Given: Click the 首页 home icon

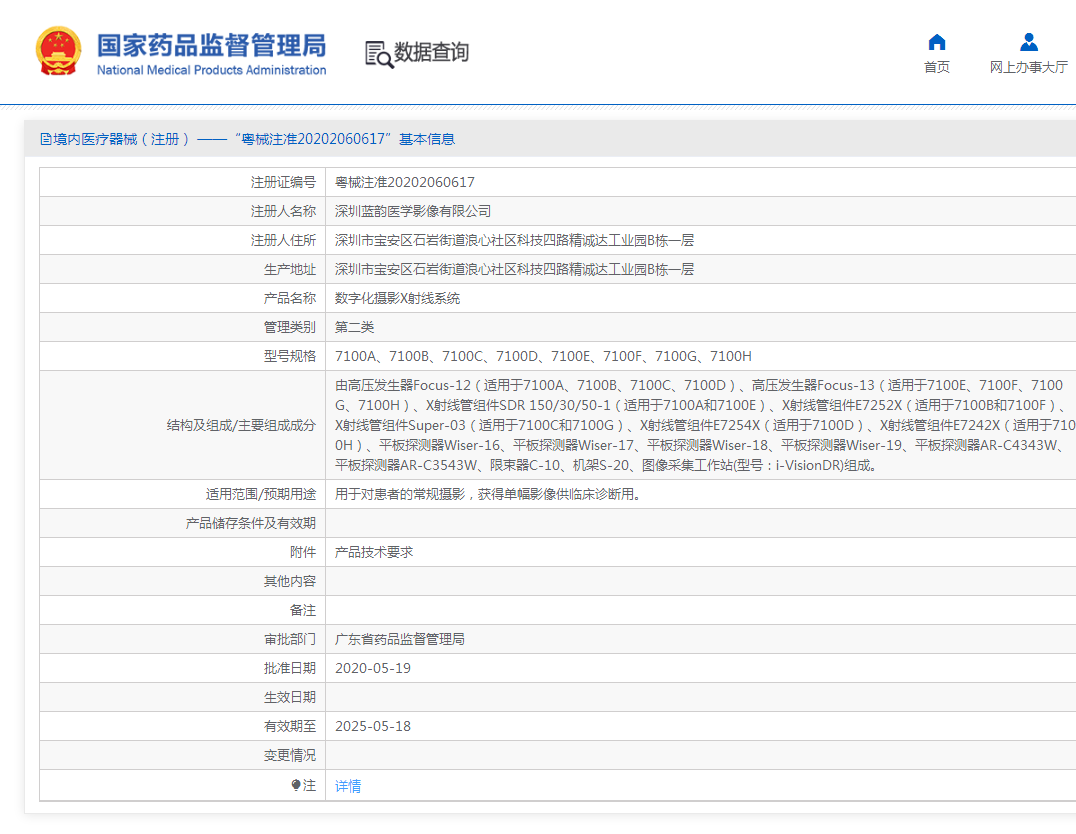Looking at the screenshot, I should click(937, 43).
